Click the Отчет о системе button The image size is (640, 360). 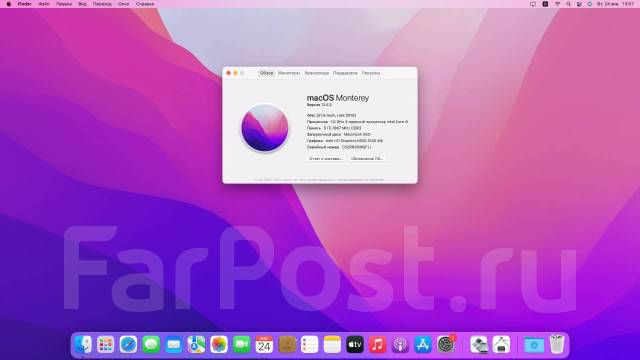tap(325, 158)
